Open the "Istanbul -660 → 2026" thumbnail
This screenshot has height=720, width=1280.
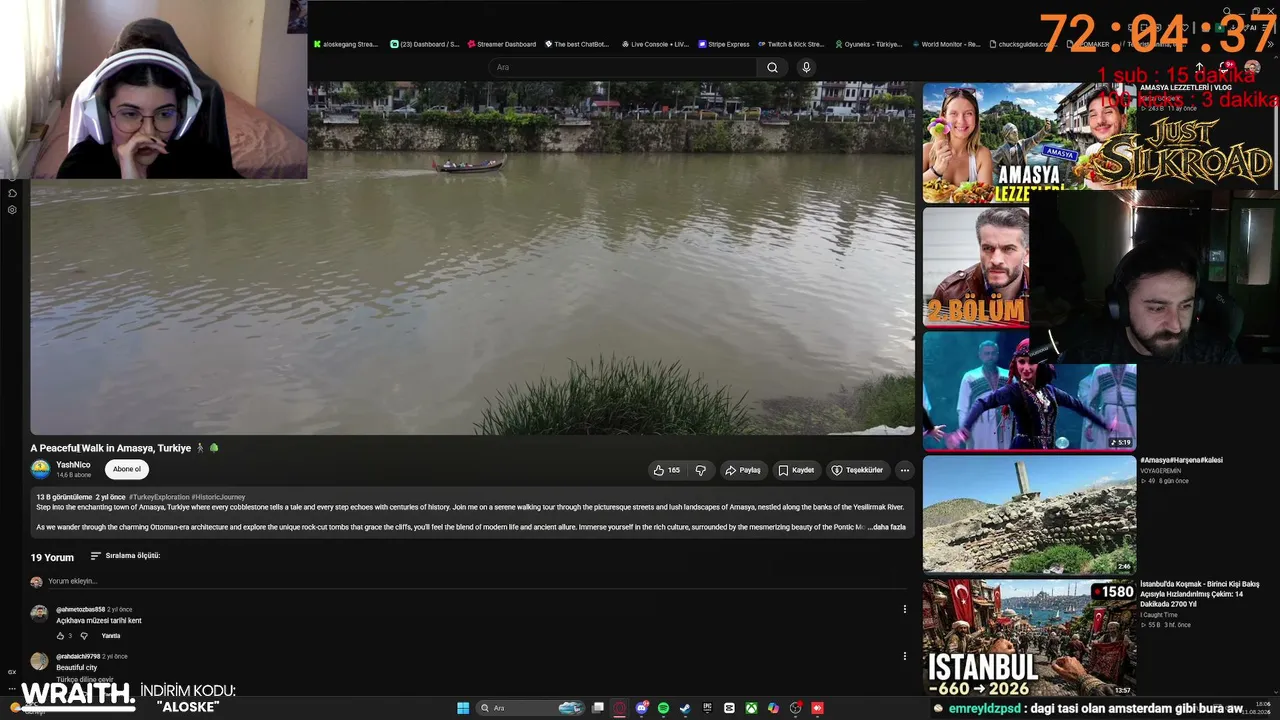pyautogui.click(x=1029, y=638)
